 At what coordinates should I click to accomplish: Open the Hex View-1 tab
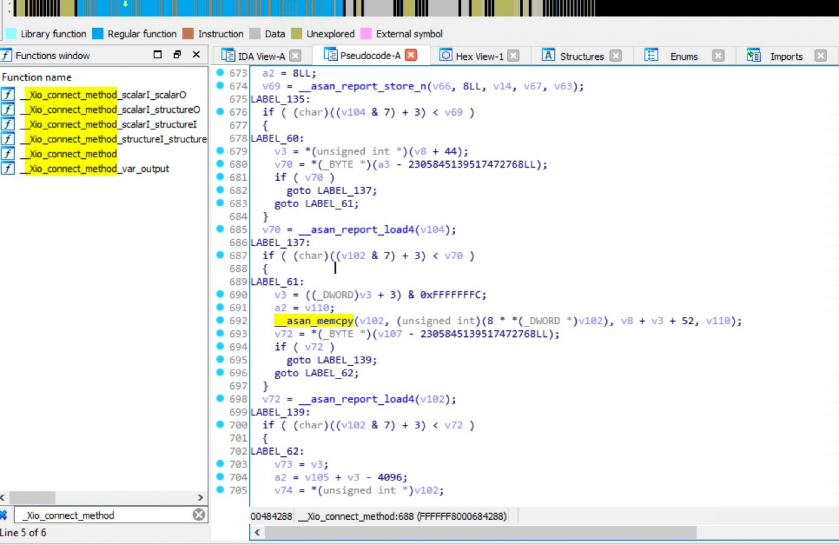tap(479, 56)
